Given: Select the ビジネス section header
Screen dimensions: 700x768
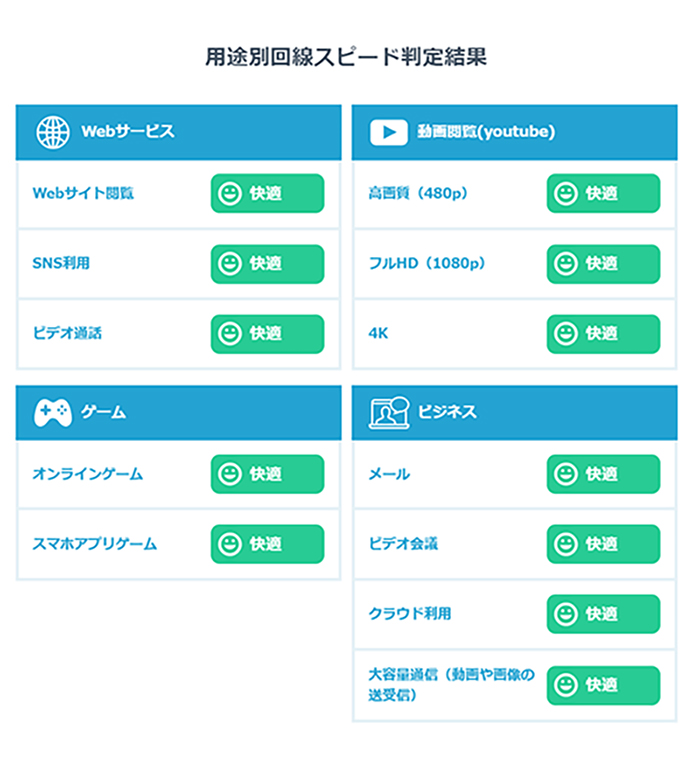Looking at the screenshot, I should (x=514, y=412).
